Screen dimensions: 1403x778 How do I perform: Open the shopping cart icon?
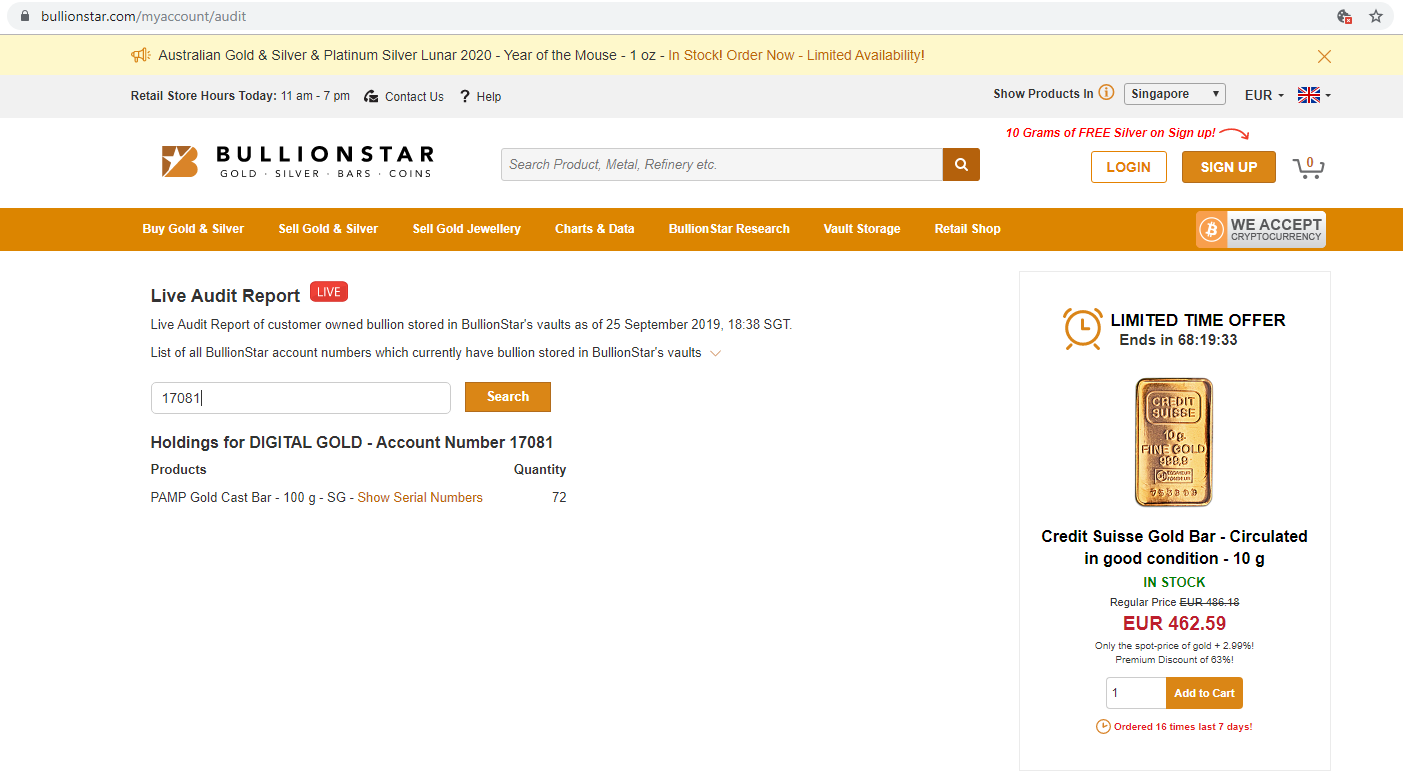tap(1308, 167)
